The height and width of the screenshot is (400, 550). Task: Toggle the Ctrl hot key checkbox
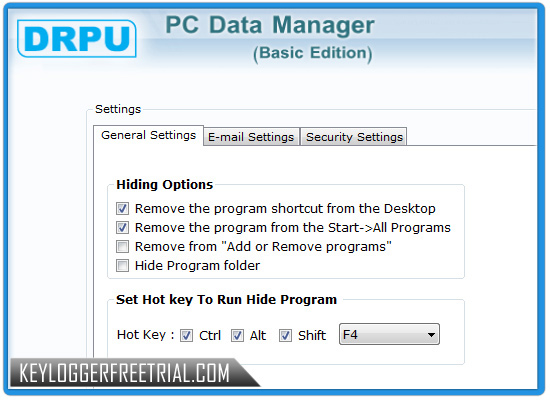pos(186,335)
